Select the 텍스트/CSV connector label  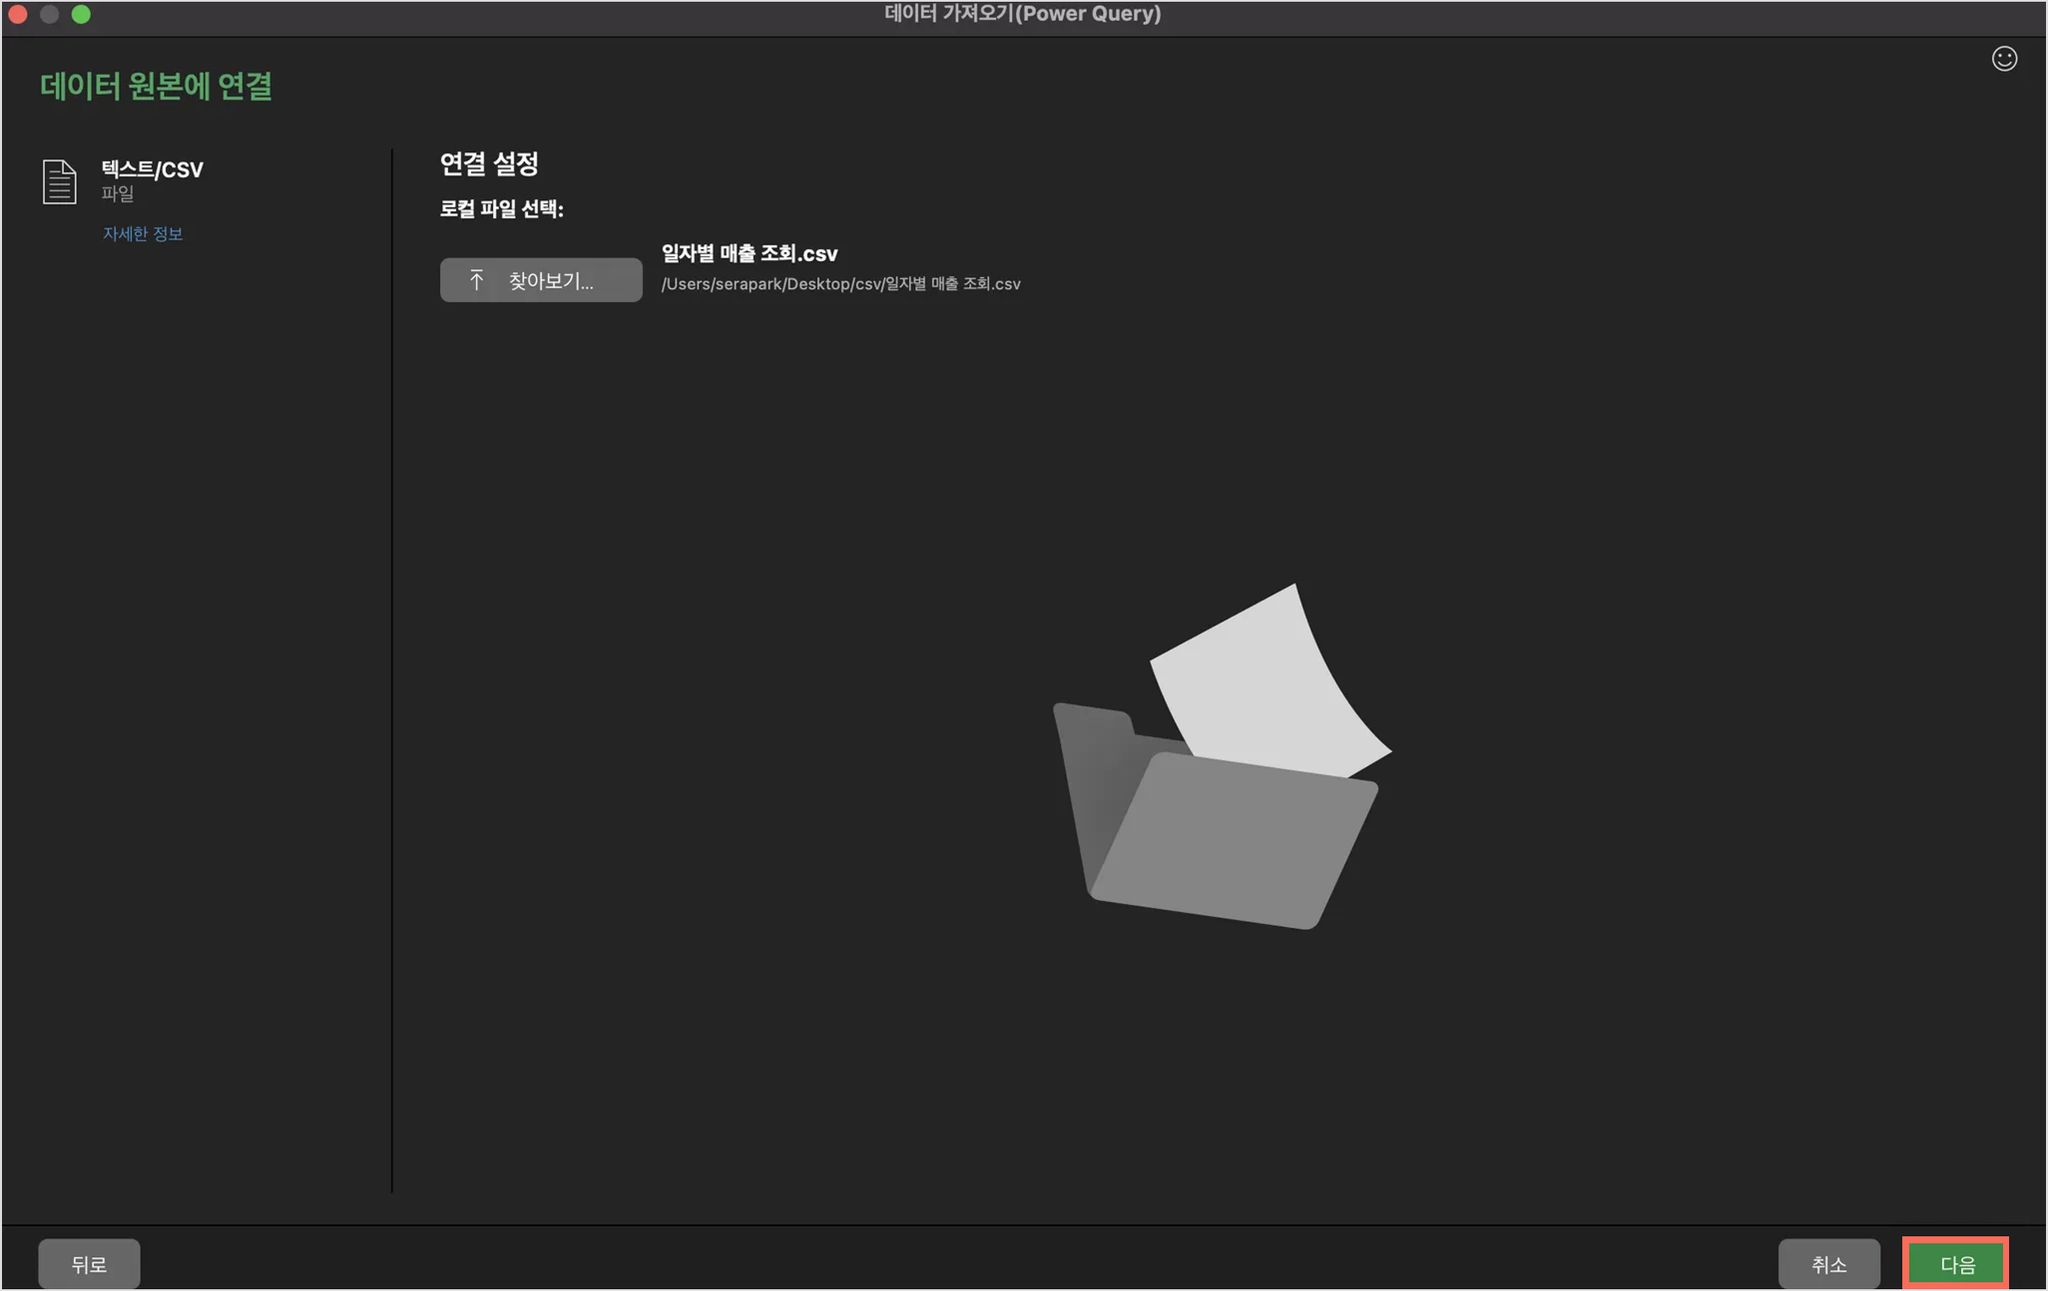click(x=152, y=169)
